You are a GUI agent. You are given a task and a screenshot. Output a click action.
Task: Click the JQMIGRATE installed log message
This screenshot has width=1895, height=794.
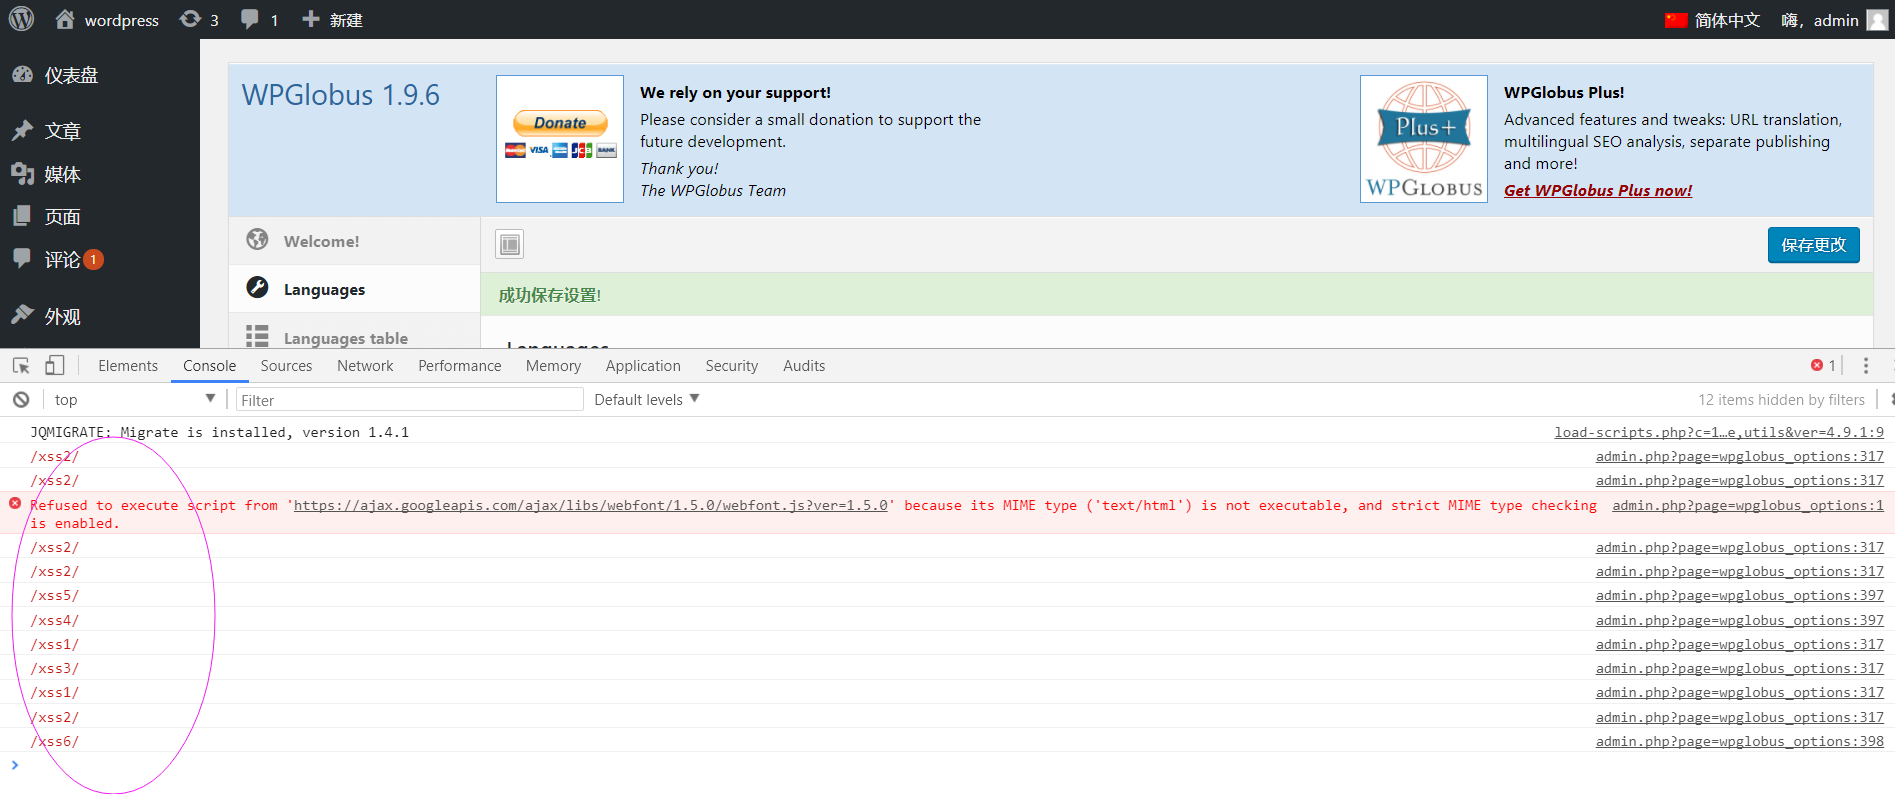tap(219, 432)
